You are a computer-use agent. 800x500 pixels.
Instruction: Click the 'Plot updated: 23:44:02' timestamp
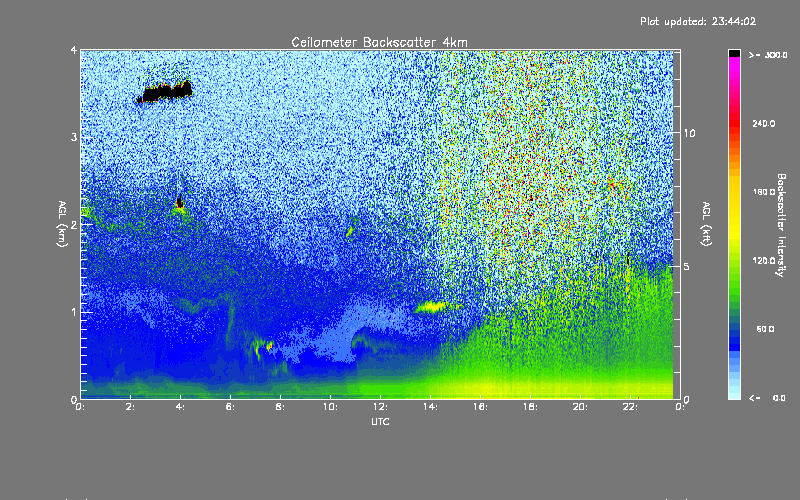tap(698, 21)
